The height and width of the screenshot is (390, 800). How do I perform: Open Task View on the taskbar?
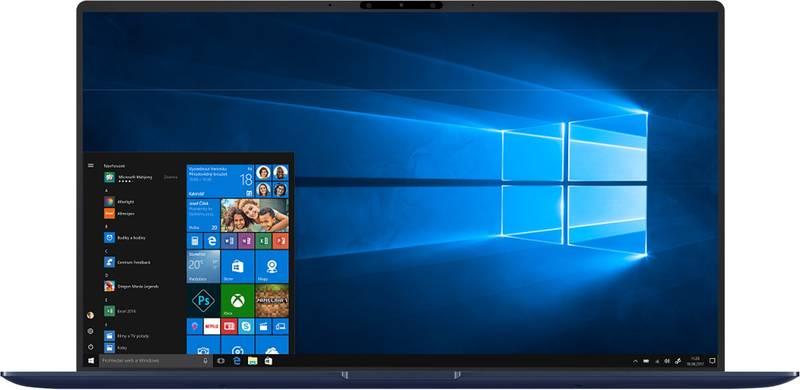221,360
